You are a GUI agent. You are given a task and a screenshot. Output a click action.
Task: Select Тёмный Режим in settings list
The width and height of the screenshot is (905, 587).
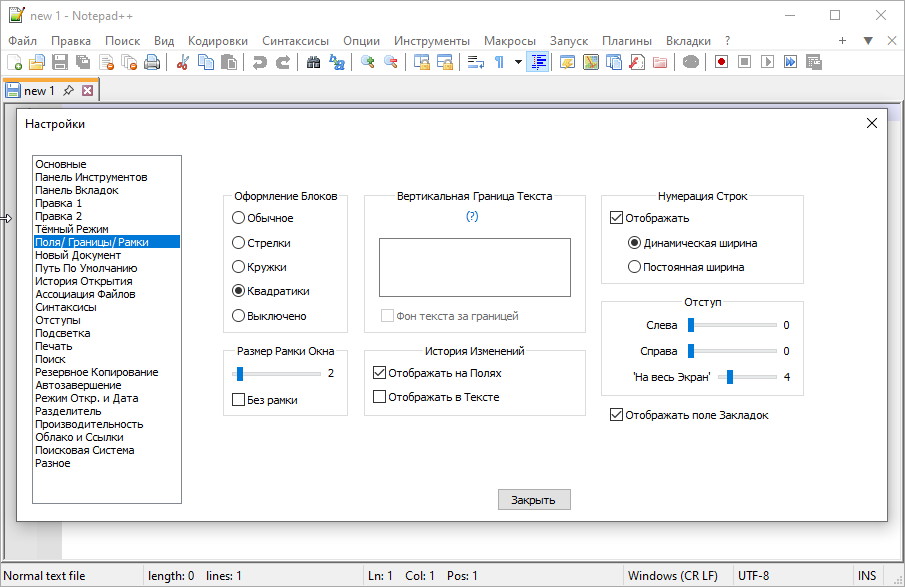(107, 229)
